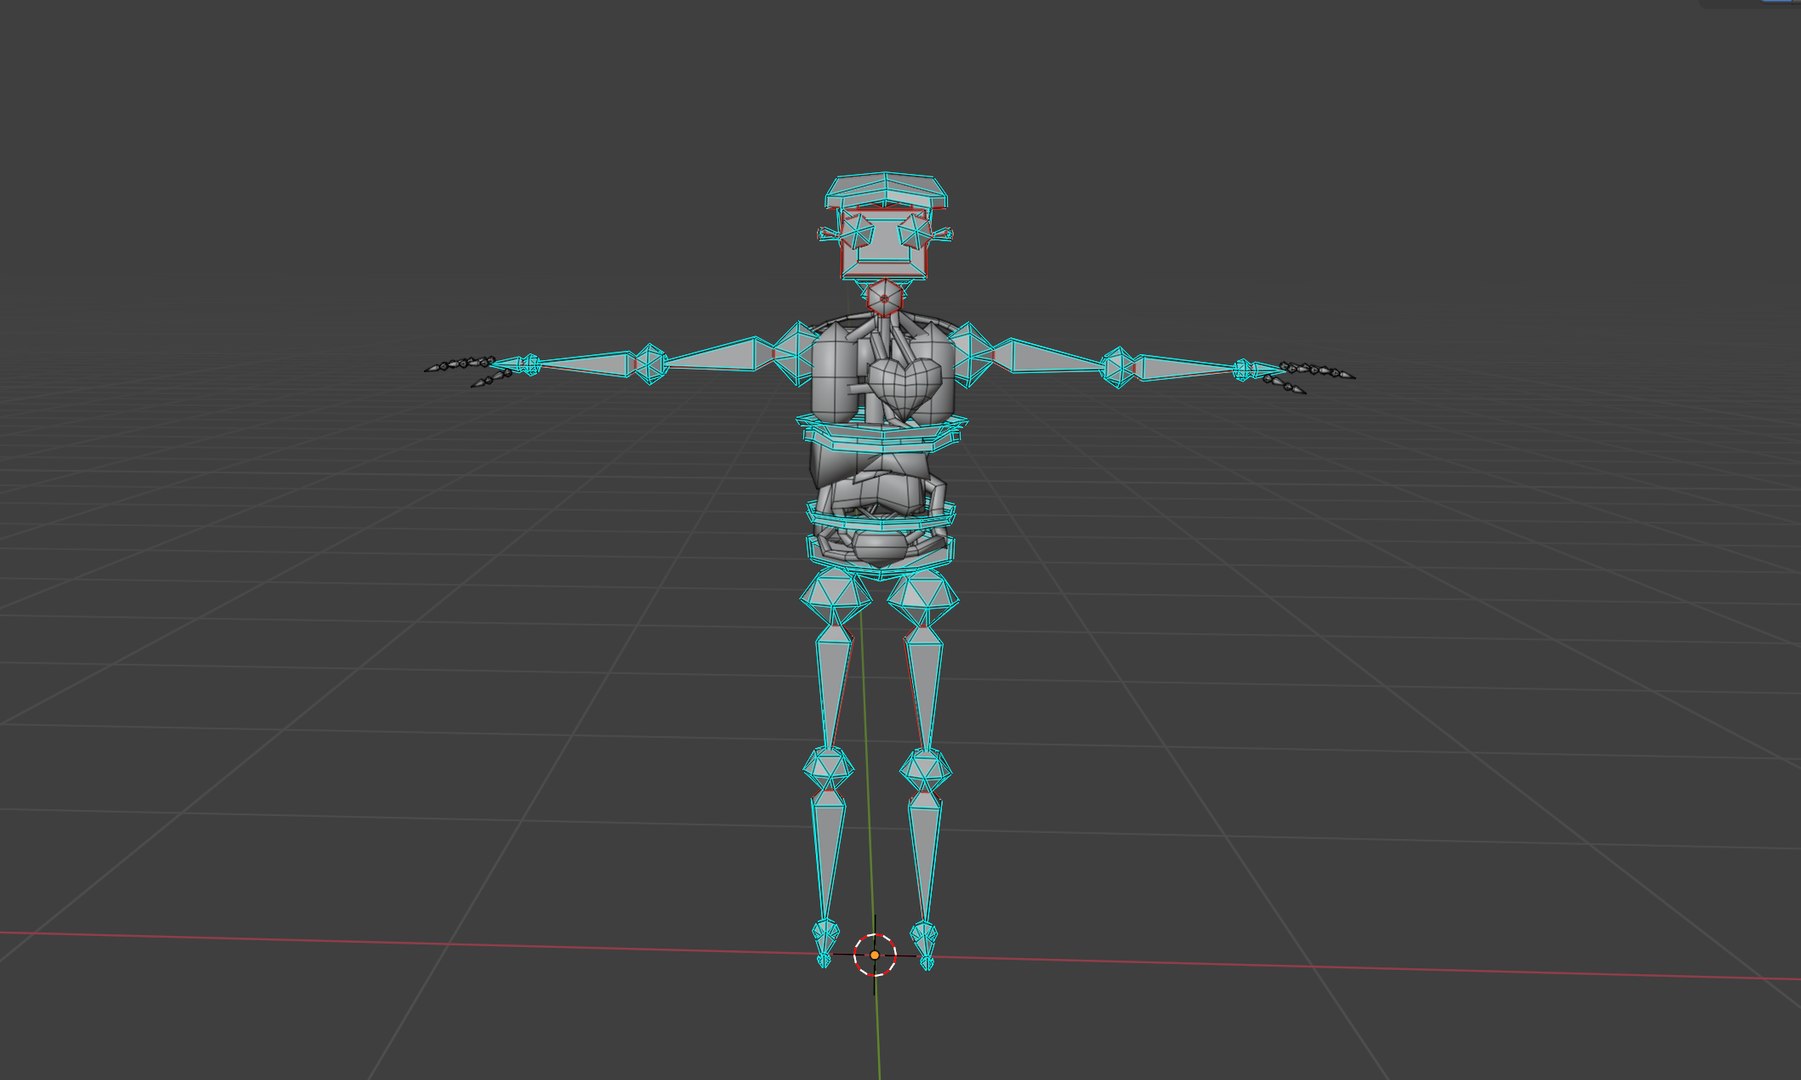Image resolution: width=1801 pixels, height=1080 pixels.
Task: Select the knee joint of the screen-right leg
Action: coord(925,769)
